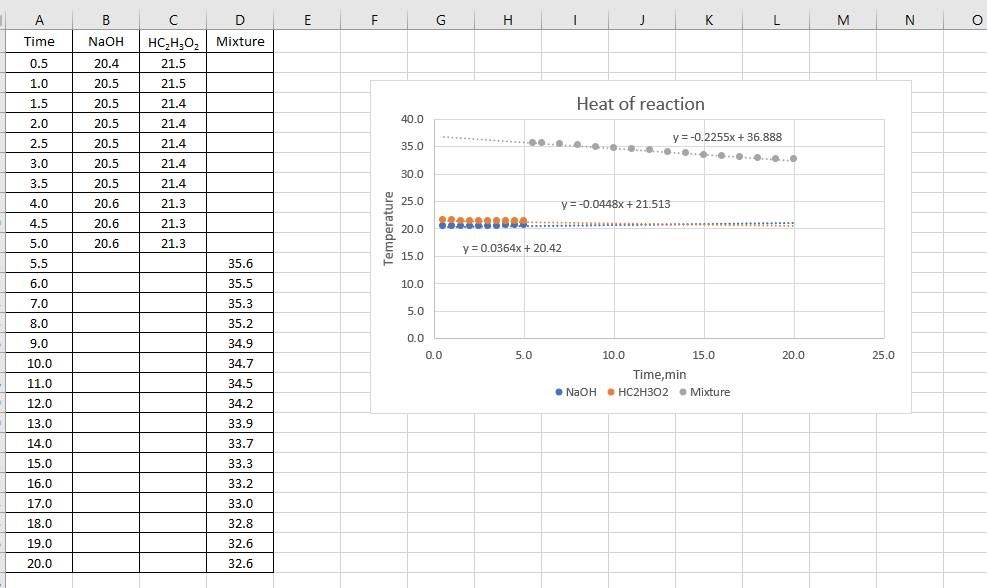The height and width of the screenshot is (588, 987).
Task: Select the Temperature vertical axis title
Action: coord(390,230)
